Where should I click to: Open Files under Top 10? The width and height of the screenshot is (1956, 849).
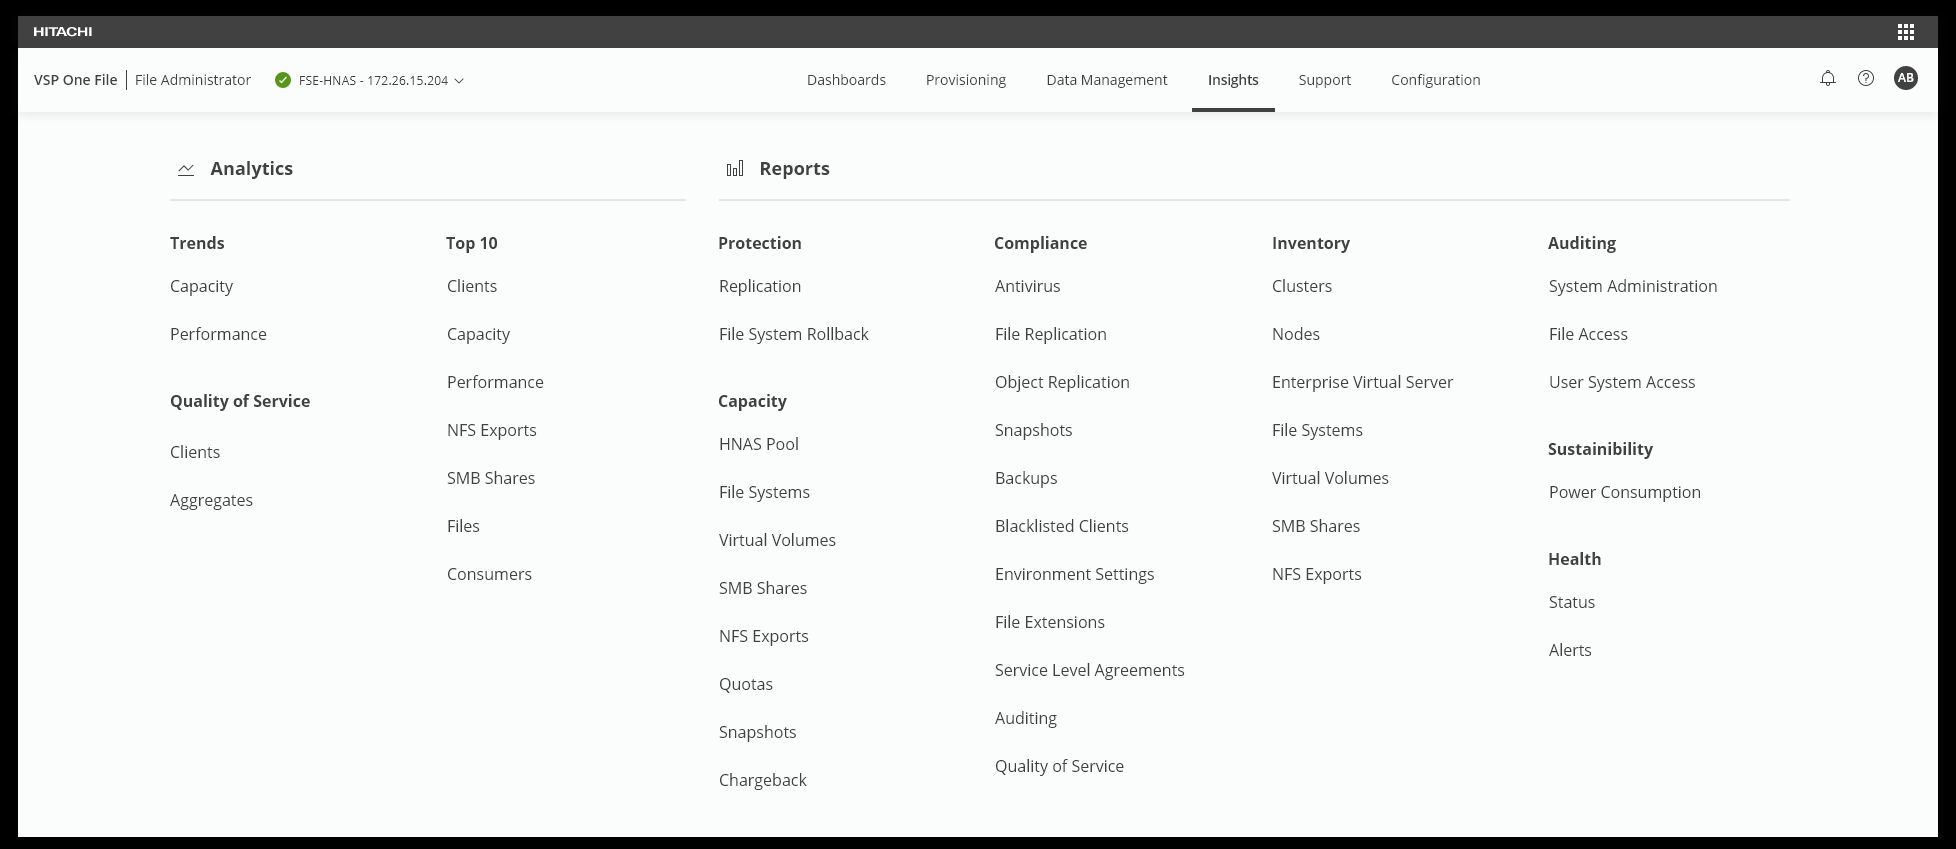click(x=463, y=526)
